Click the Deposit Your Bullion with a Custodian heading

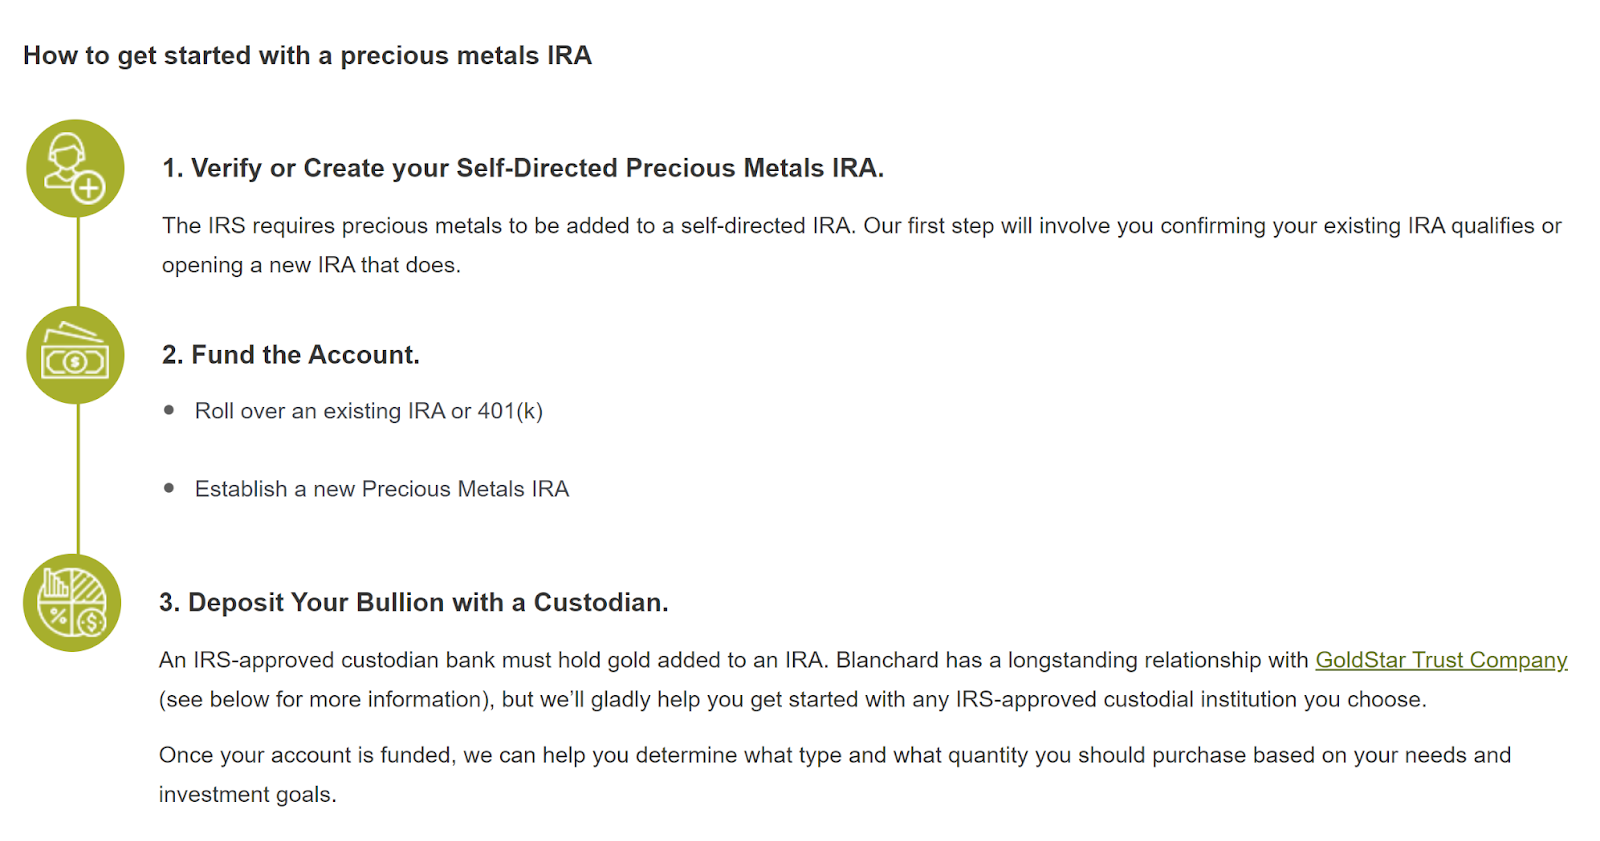(x=414, y=602)
